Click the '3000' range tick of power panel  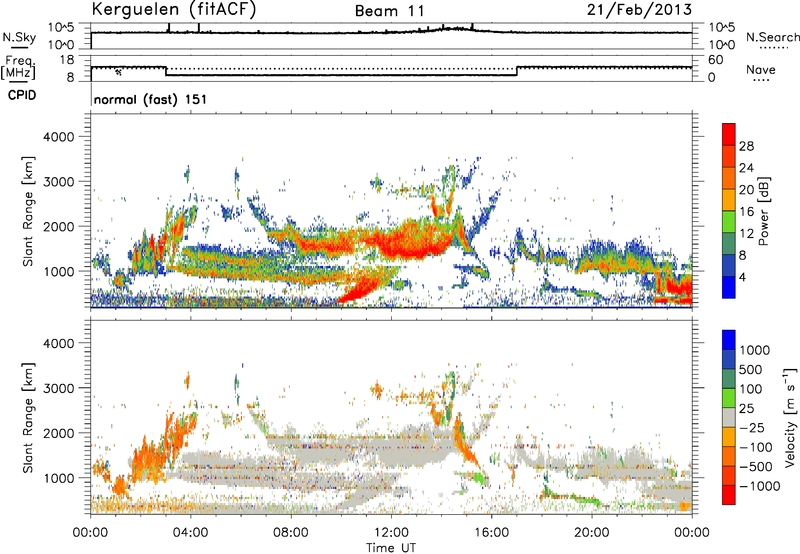pyautogui.click(x=59, y=182)
